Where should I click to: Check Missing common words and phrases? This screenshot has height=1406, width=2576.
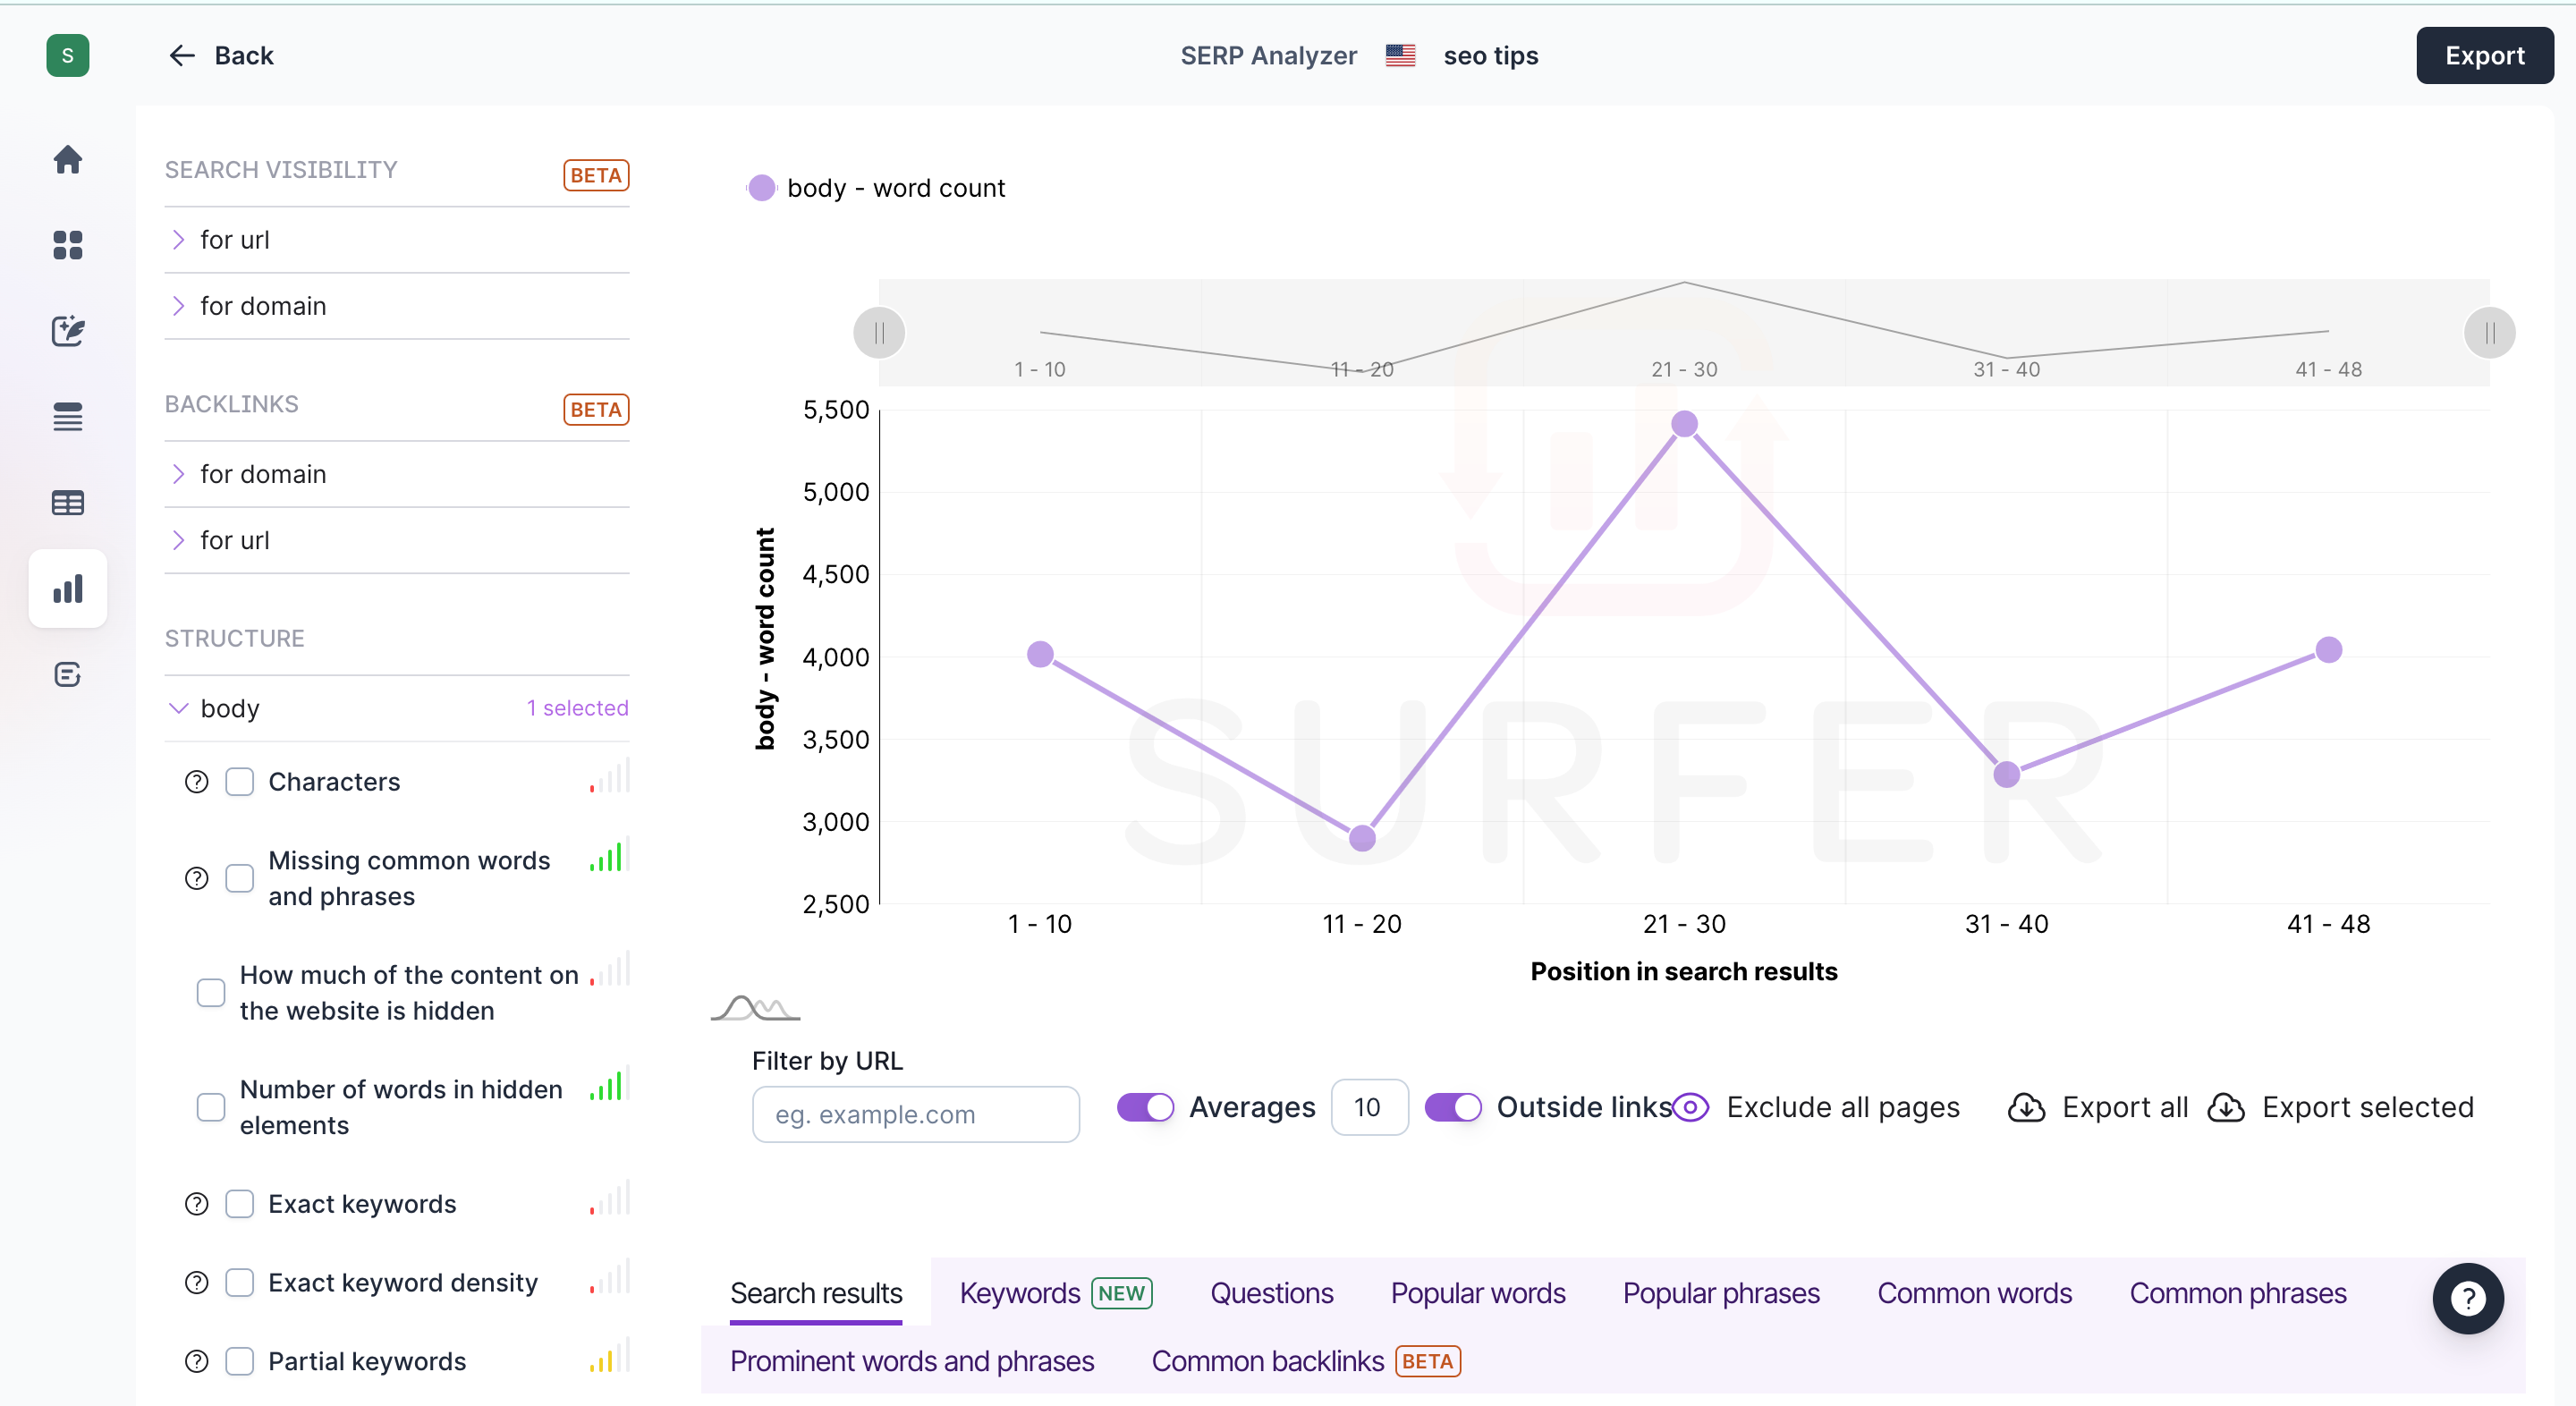click(239, 877)
